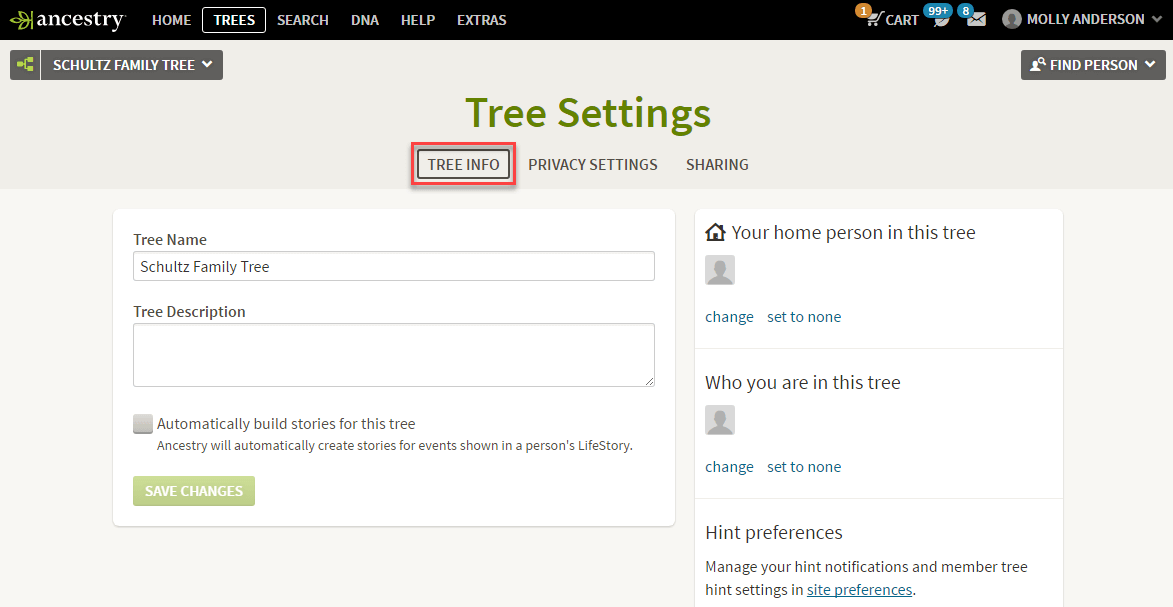Click the Ancestry logo

tap(68, 19)
